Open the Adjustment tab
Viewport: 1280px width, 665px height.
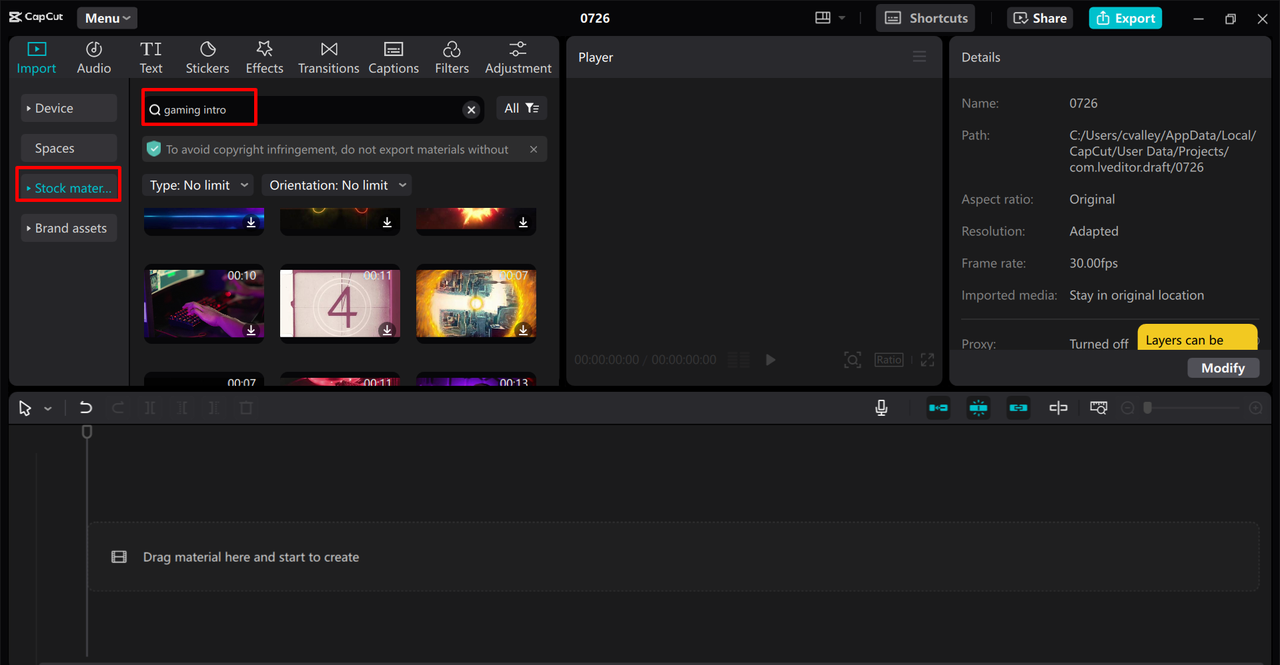pos(518,58)
